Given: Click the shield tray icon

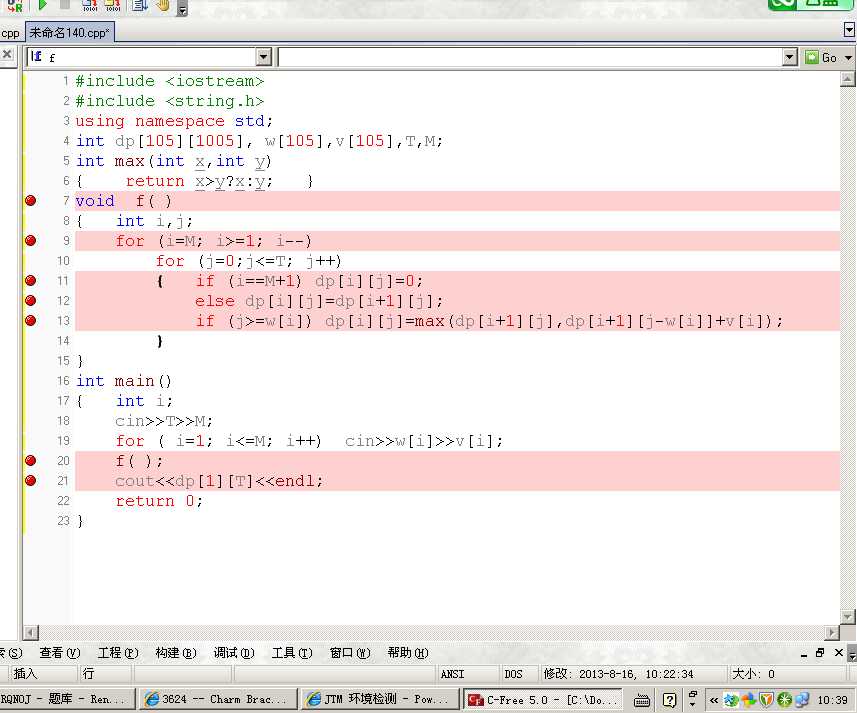Looking at the screenshot, I should pos(766,700).
